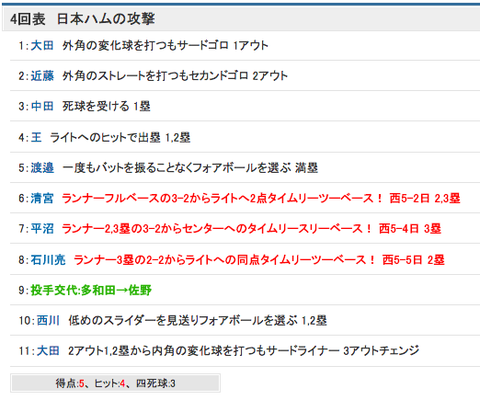480x400 pixels.
Task: Open player link 清宮 in row 6
Action: tap(42, 198)
